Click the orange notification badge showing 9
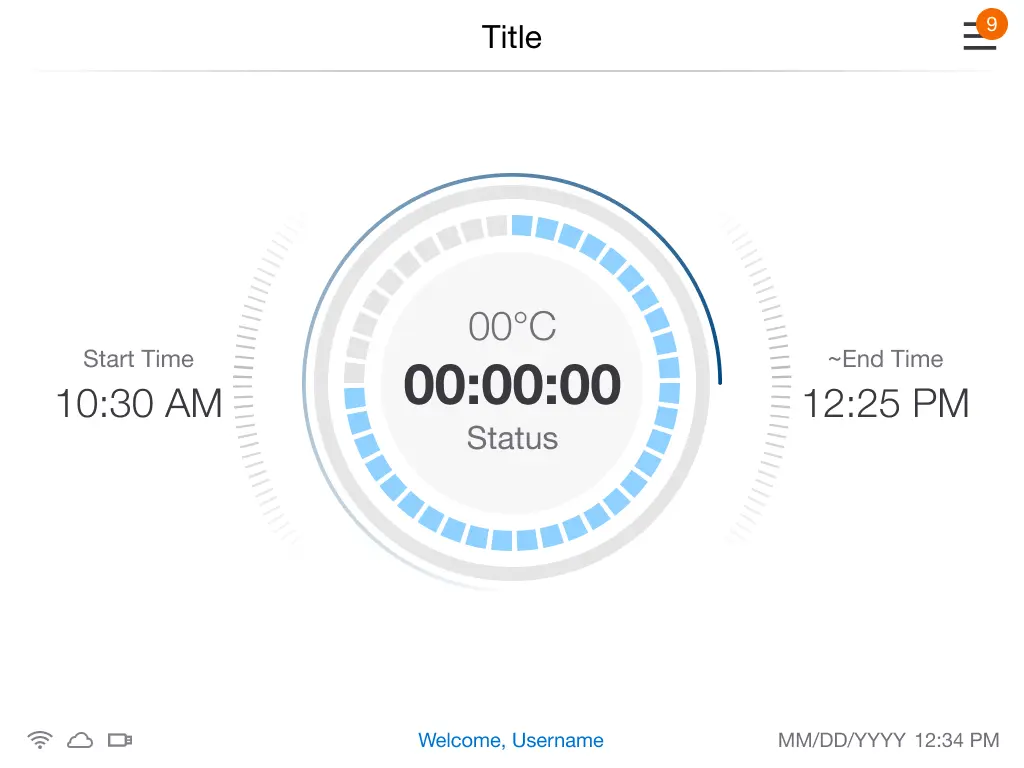1024x768 pixels. click(x=991, y=24)
